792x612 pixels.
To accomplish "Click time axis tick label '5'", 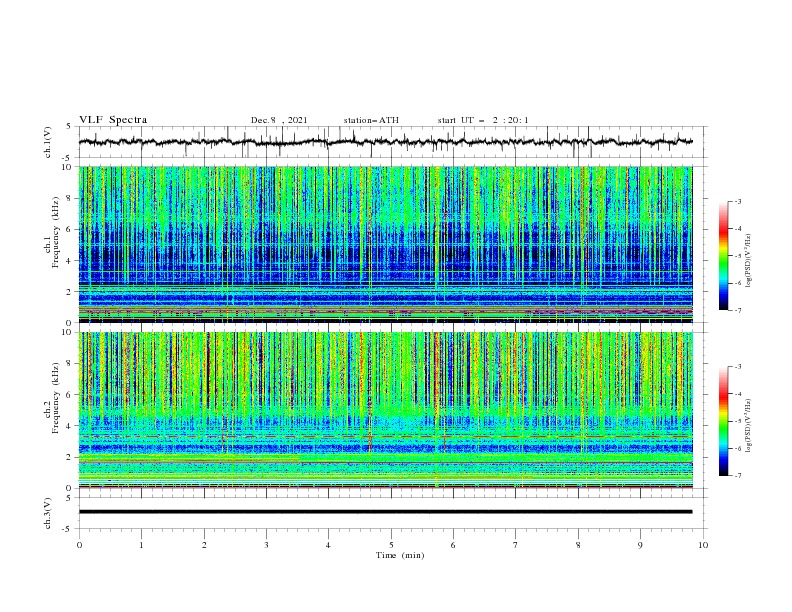I will [x=391, y=545].
